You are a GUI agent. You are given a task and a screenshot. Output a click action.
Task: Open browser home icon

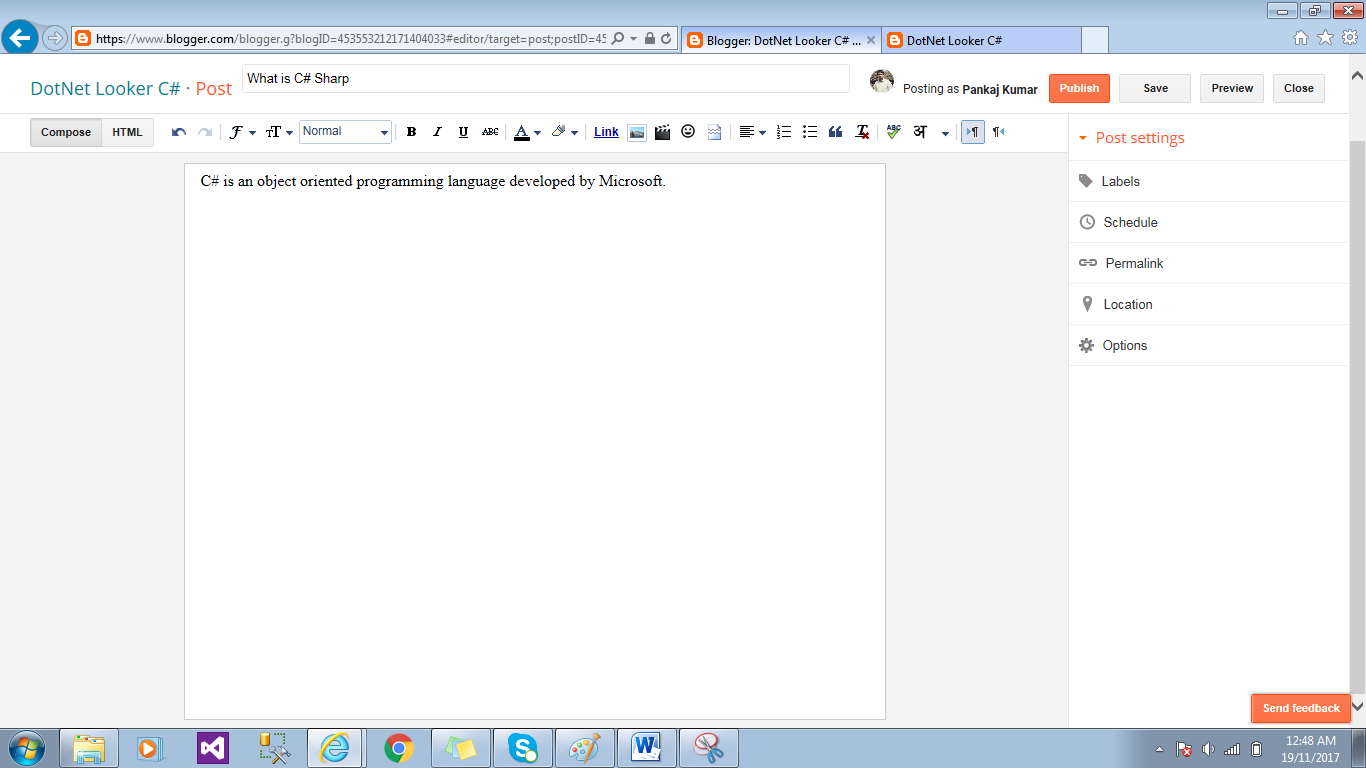tap(1301, 38)
